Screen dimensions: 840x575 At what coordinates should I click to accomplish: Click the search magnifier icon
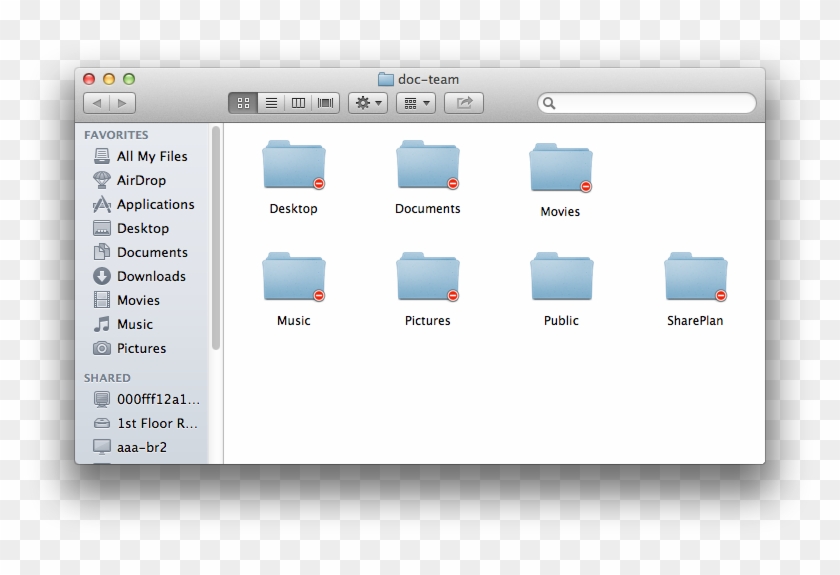[549, 103]
